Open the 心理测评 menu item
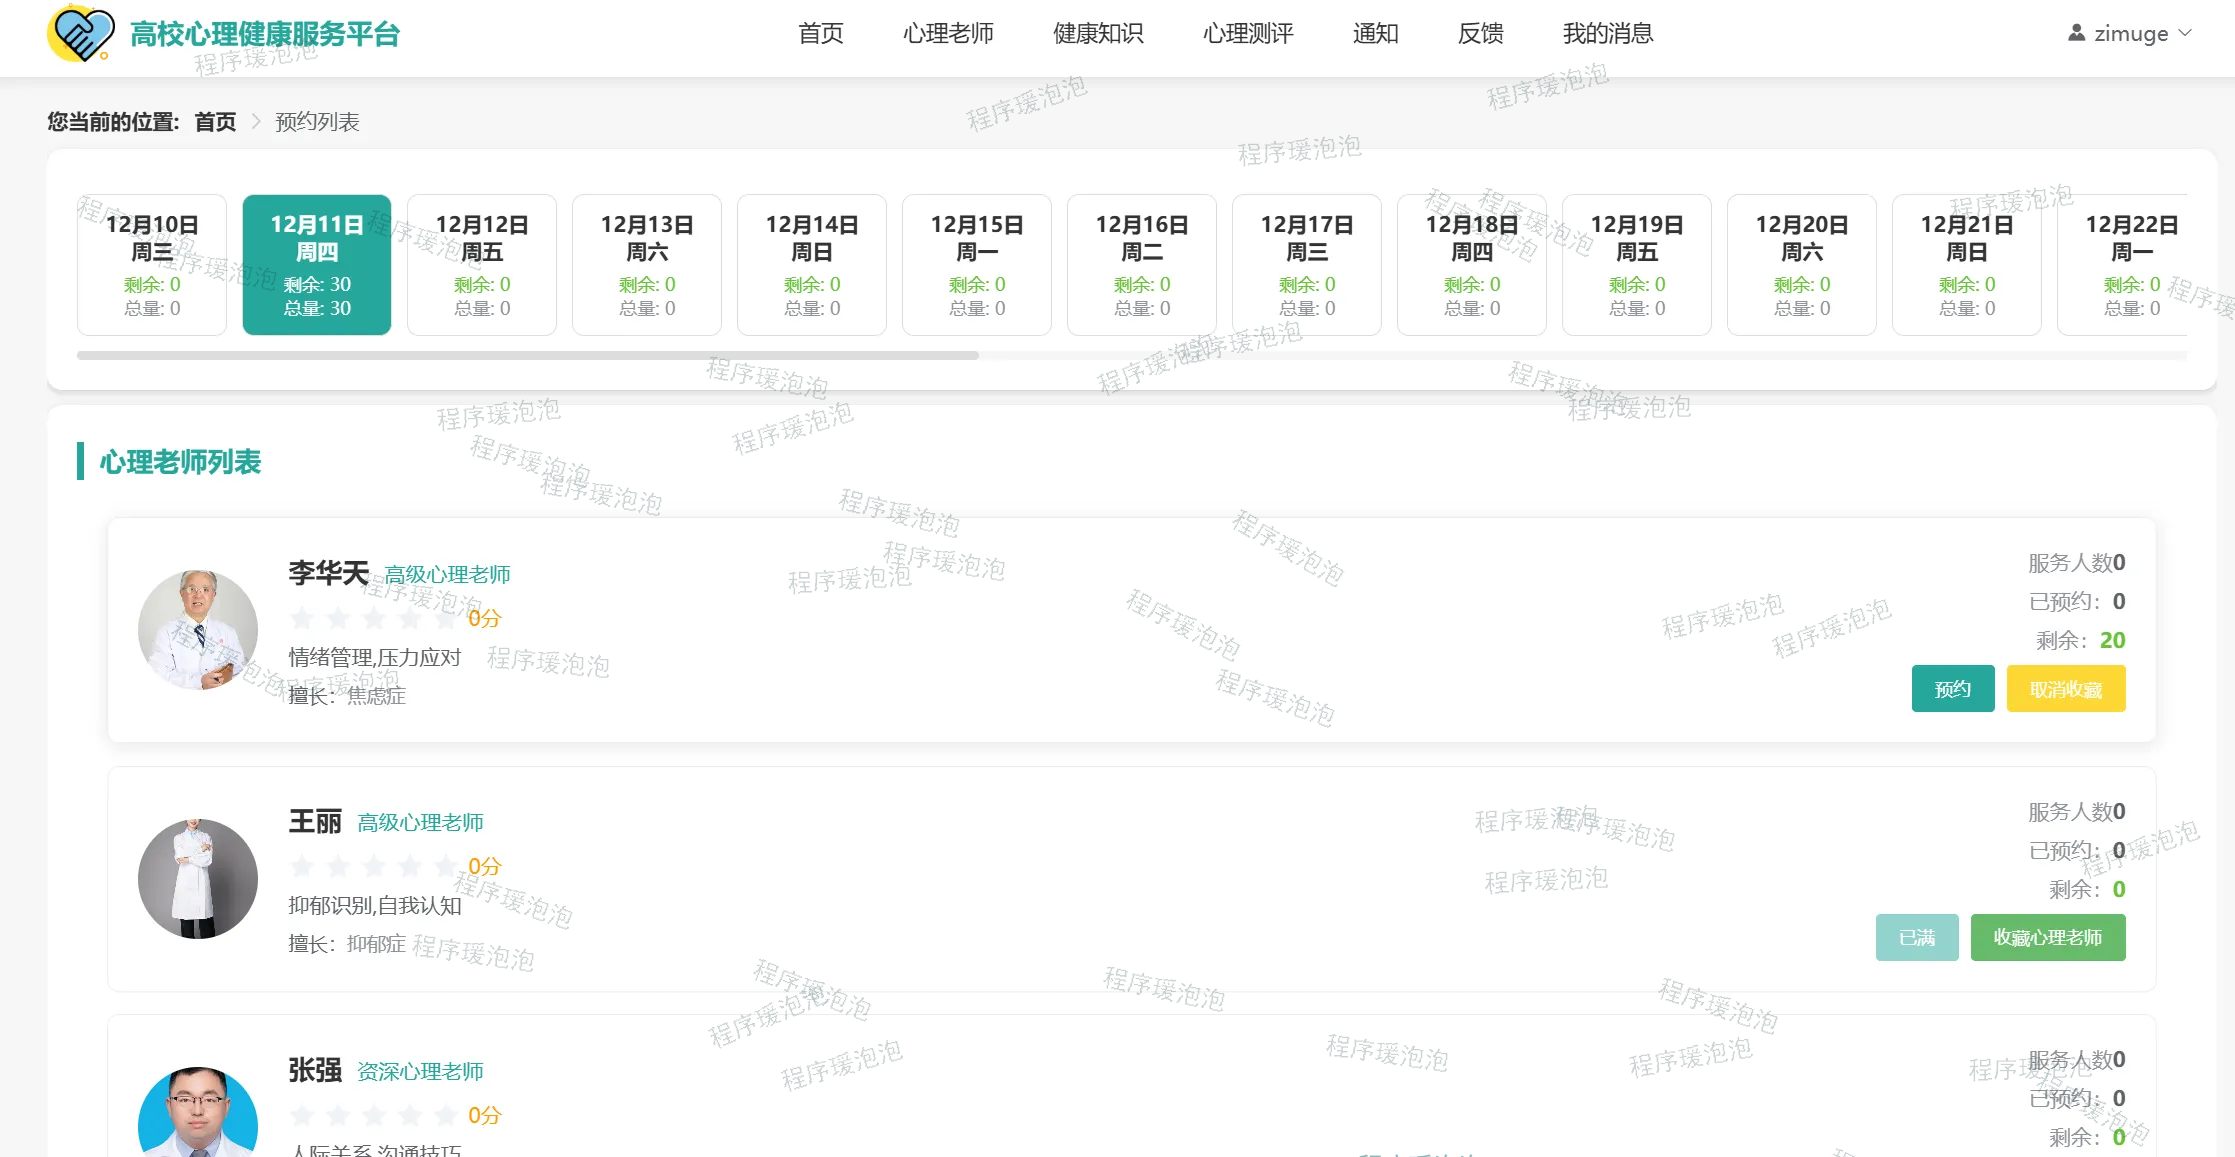Image resolution: width=2235 pixels, height=1157 pixels. tap(1247, 33)
